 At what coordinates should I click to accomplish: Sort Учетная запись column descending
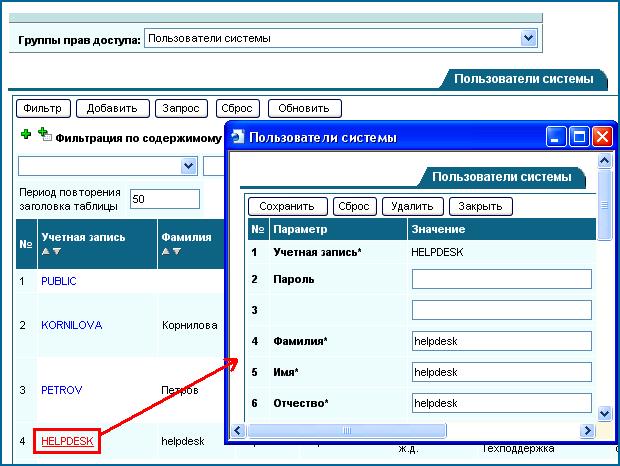tap(57, 251)
